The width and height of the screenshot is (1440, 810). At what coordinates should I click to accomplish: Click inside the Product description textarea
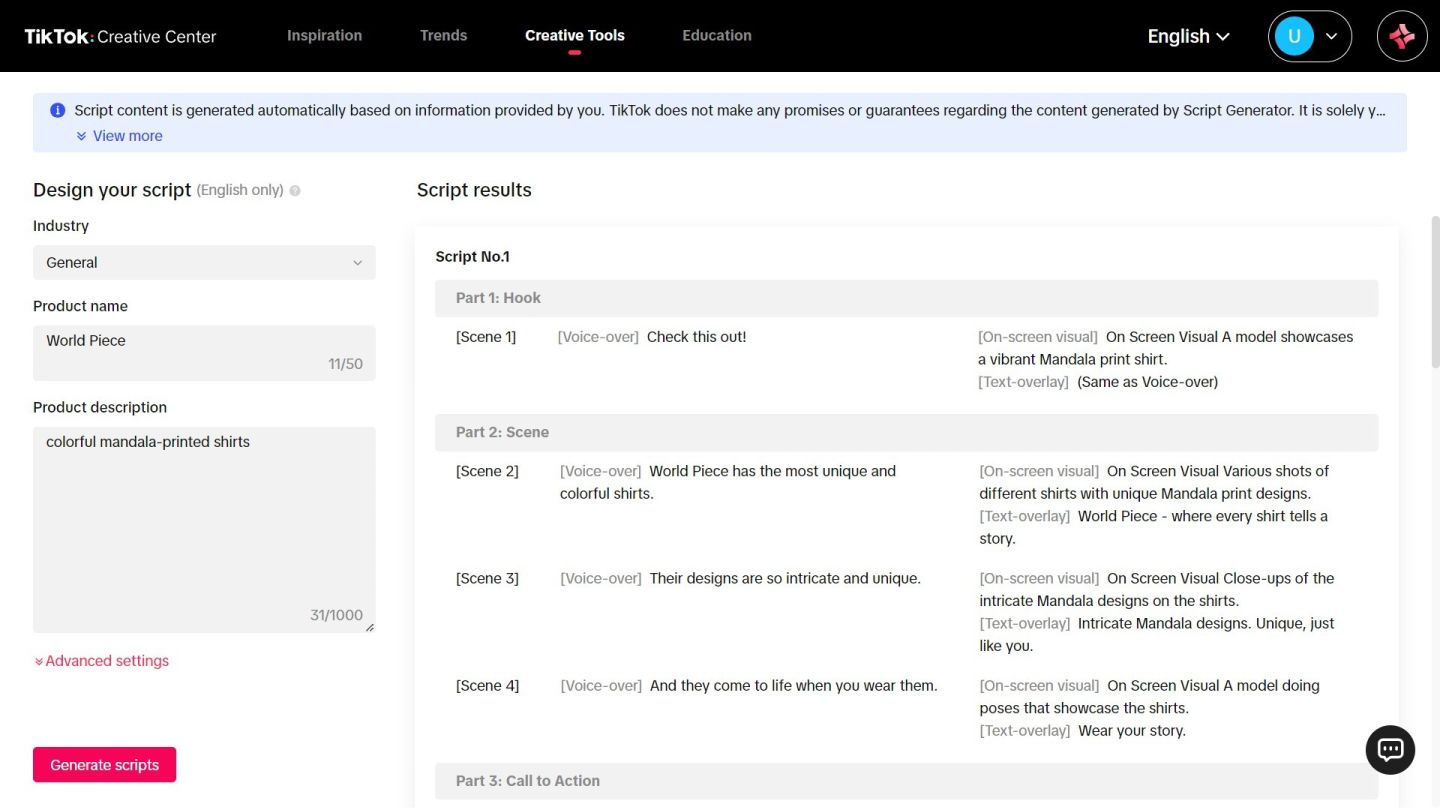point(204,520)
